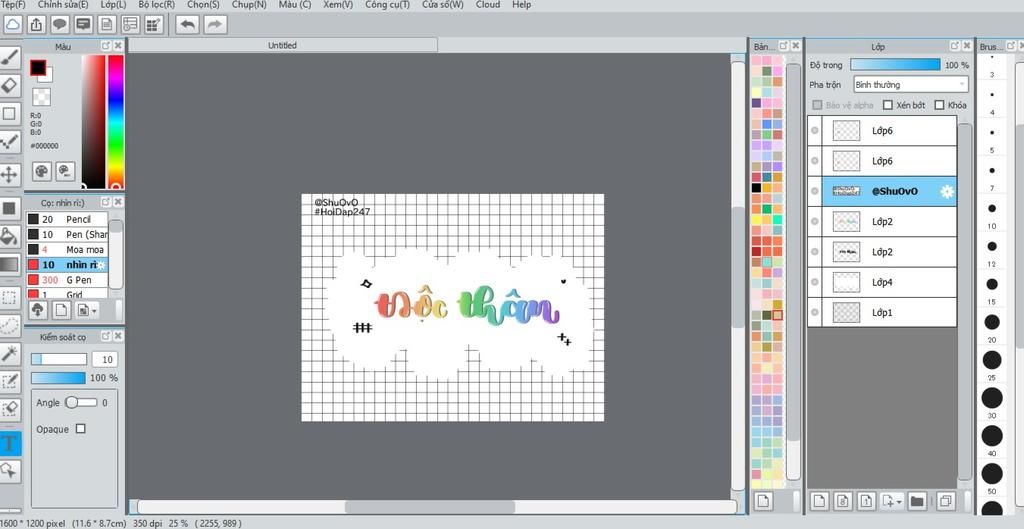1024x529 pixels.
Task: Select the rectangular Select tool
Action: click(x=10, y=298)
